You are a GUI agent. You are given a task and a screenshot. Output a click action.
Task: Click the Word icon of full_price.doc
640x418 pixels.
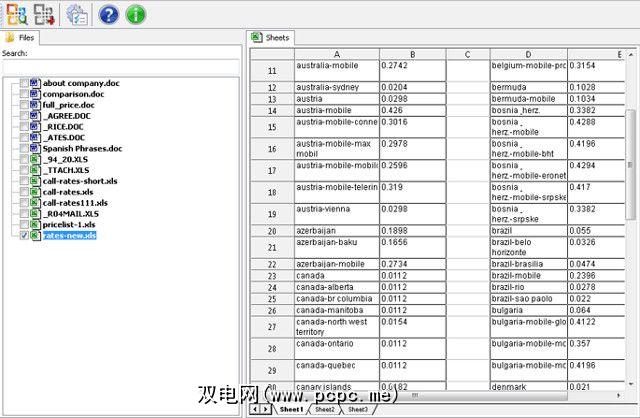pyautogui.click(x=35, y=105)
